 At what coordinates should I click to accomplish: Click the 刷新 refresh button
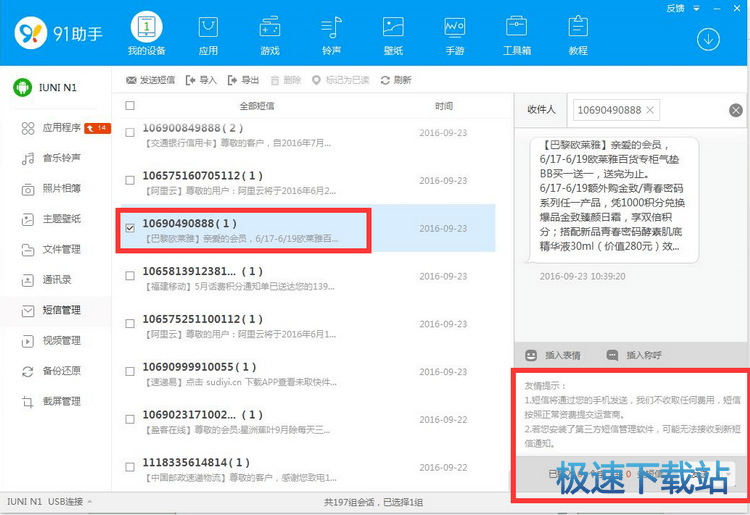pyautogui.click(x=396, y=80)
